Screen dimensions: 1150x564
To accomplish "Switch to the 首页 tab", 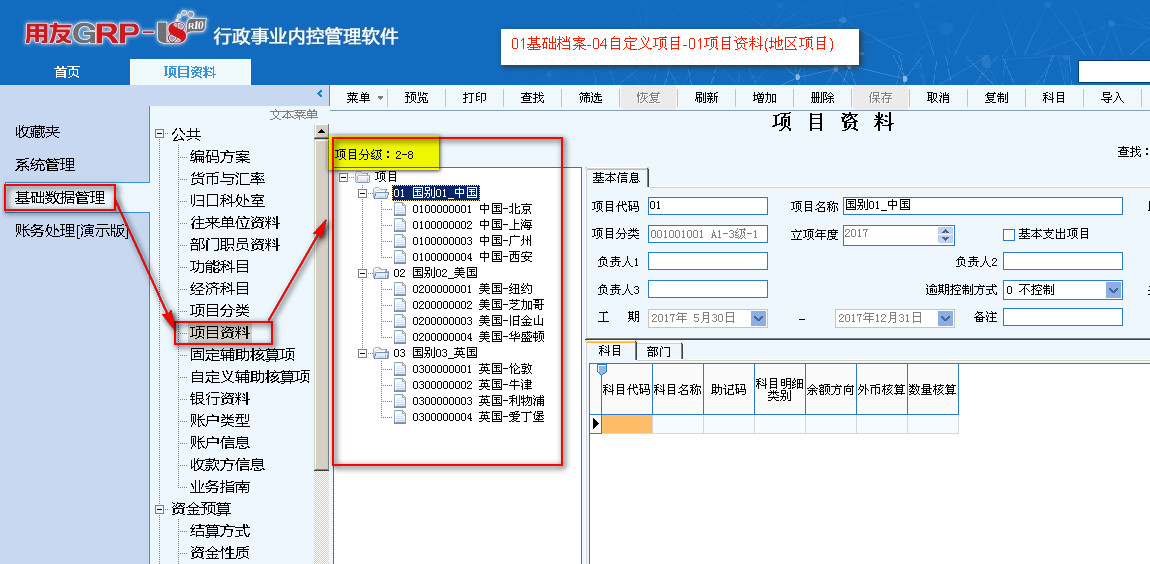I will (66, 72).
